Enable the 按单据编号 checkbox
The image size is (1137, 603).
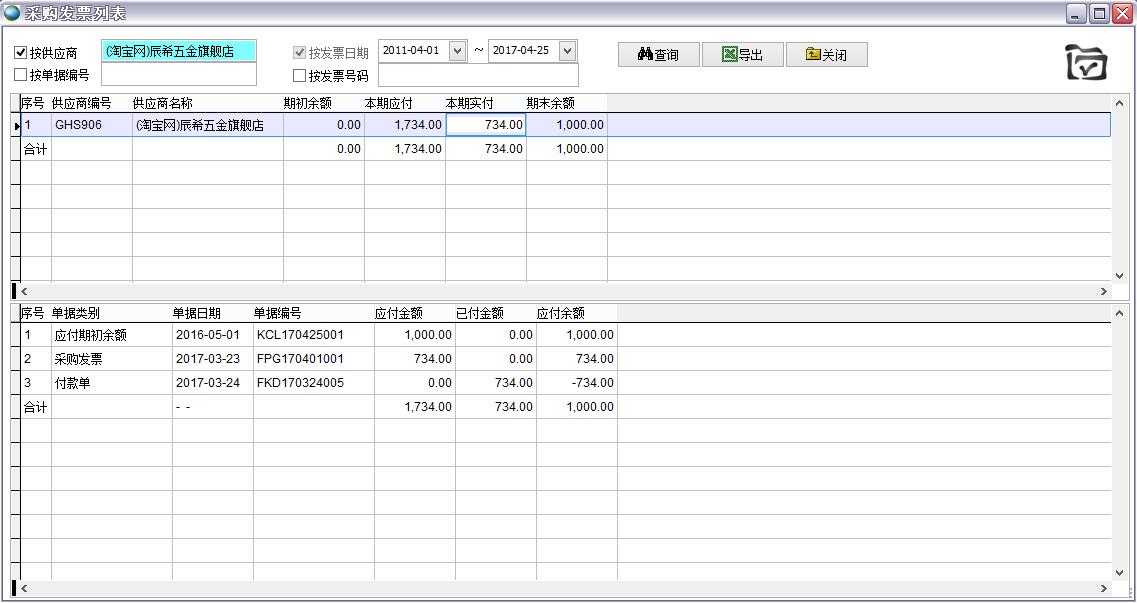pyautogui.click(x=21, y=75)
